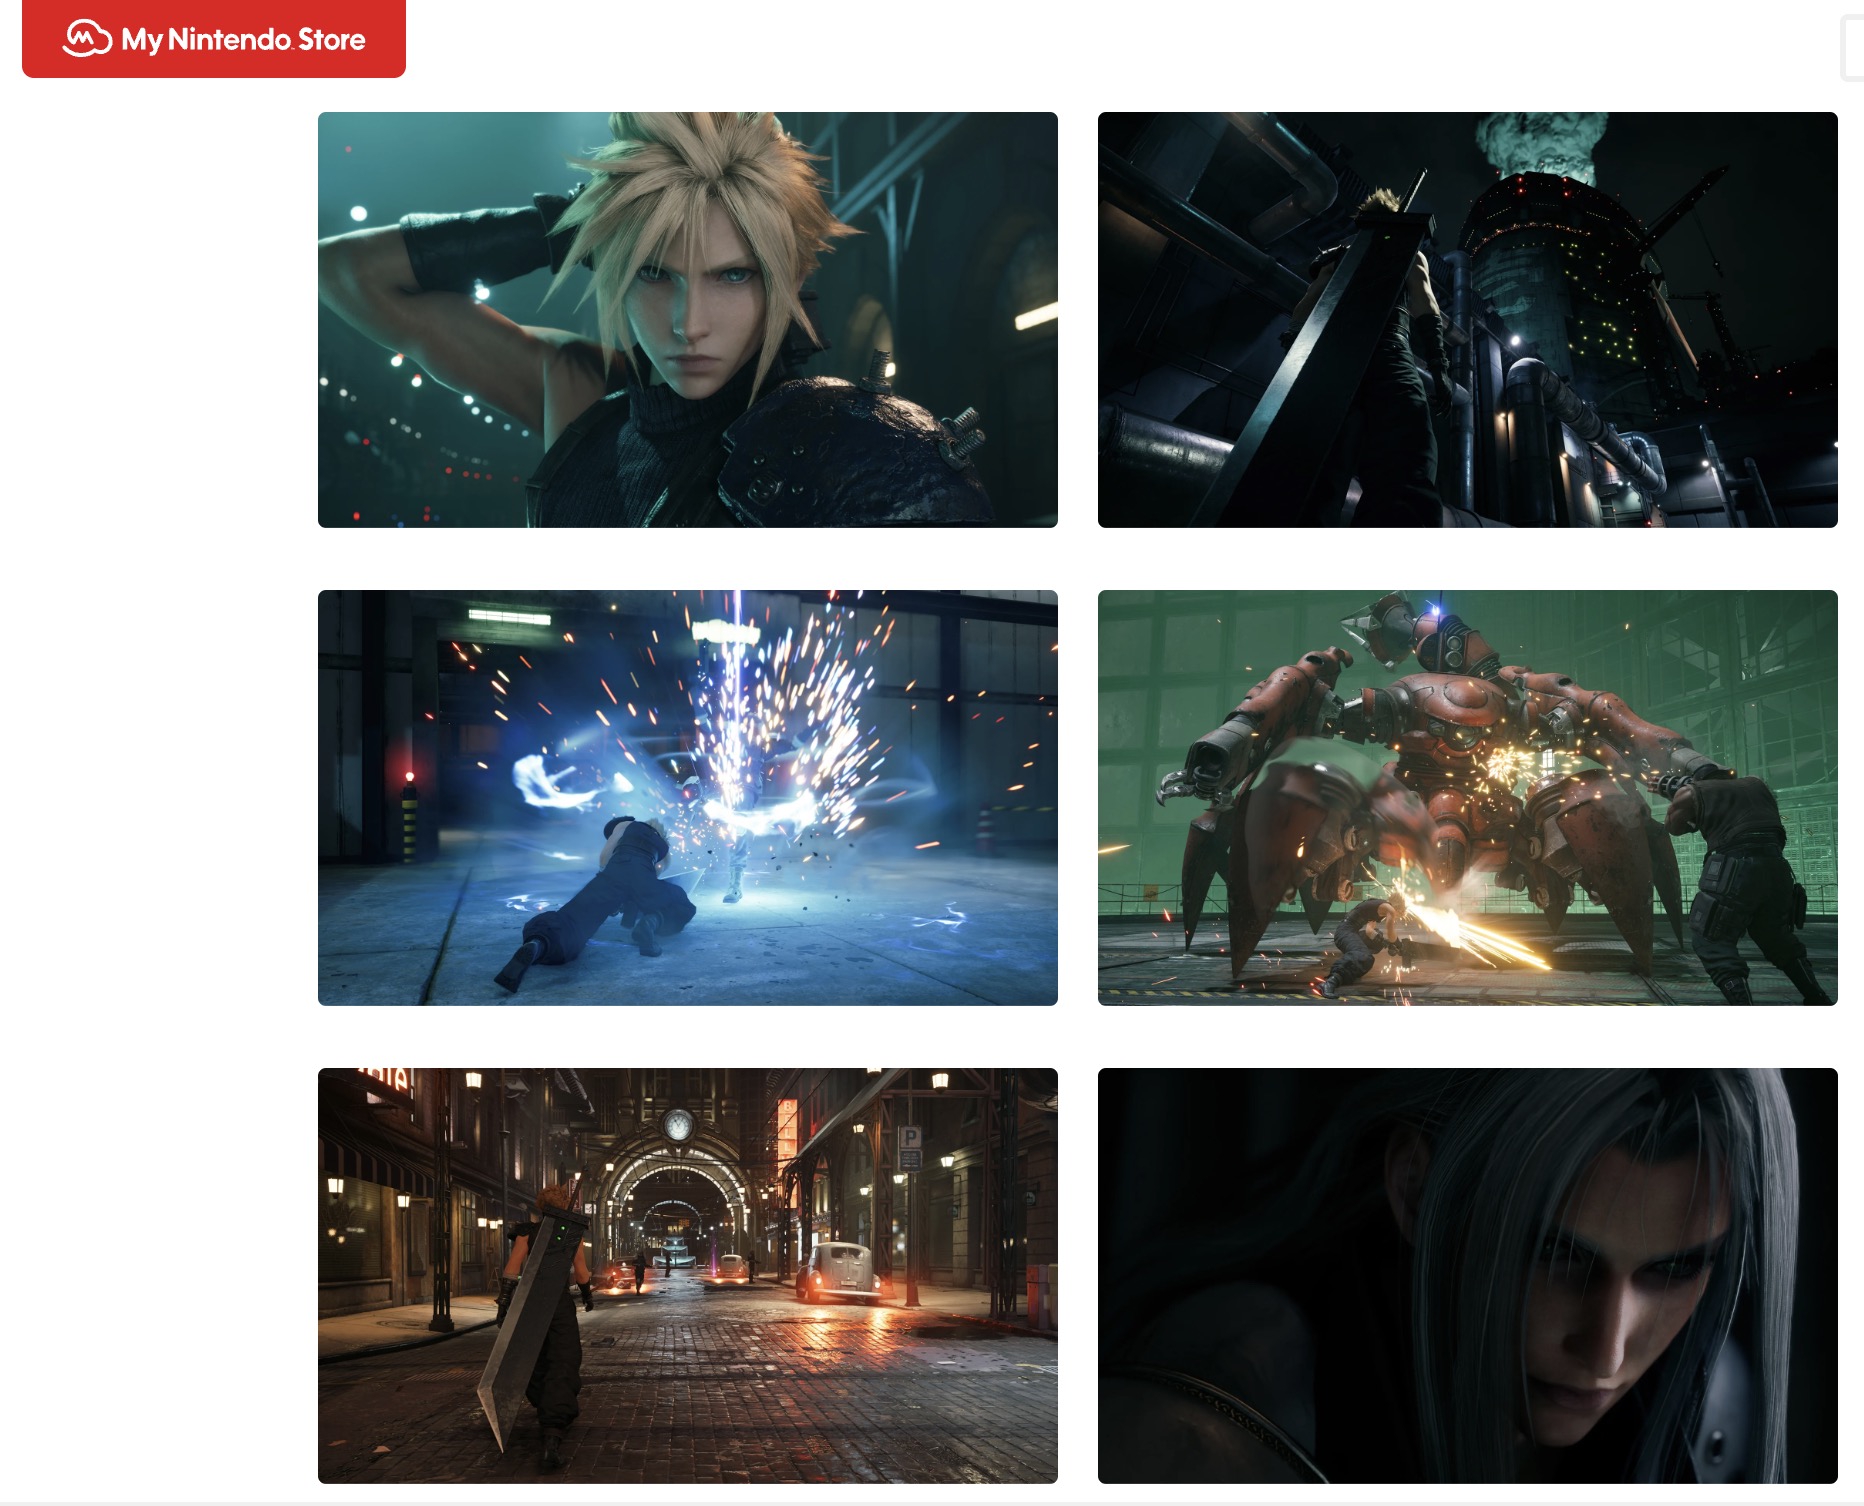Open the My Nintendo Store home link

[x=214, y=39]
